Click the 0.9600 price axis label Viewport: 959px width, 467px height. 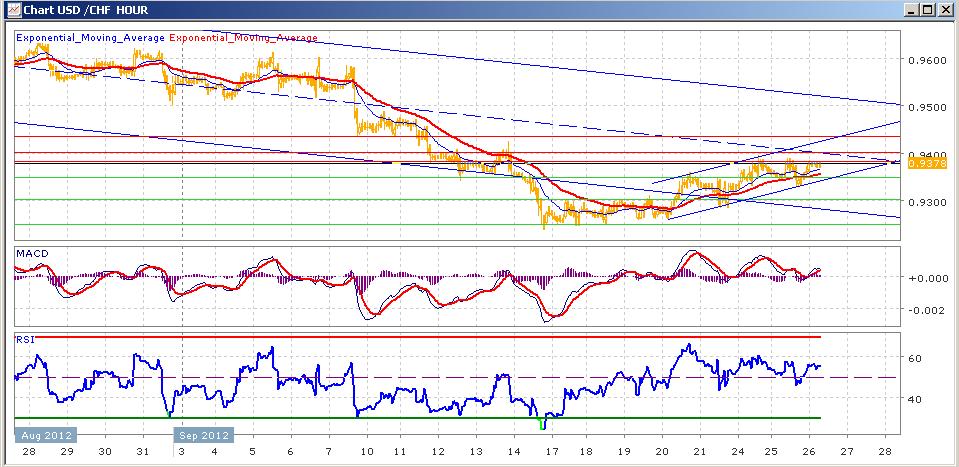pos(928,61)
